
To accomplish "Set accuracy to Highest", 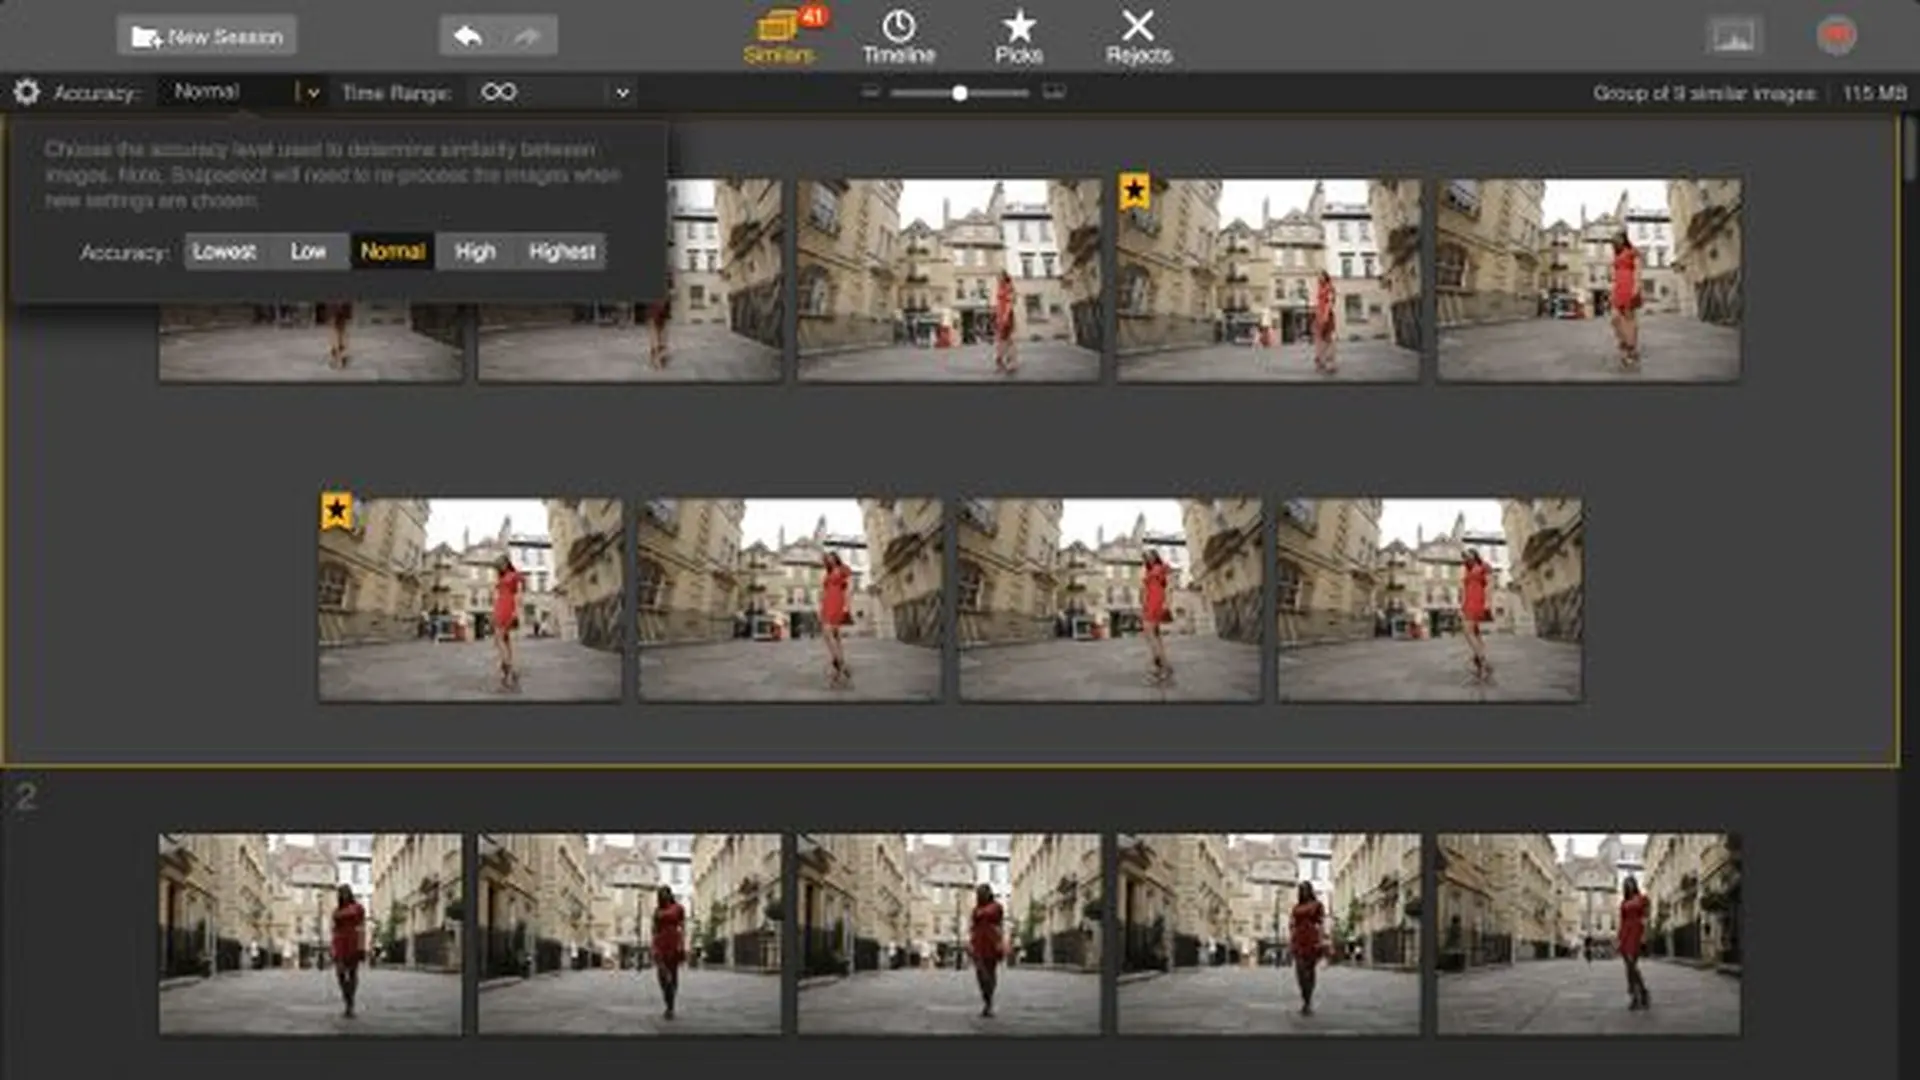I will click(562, 252).
